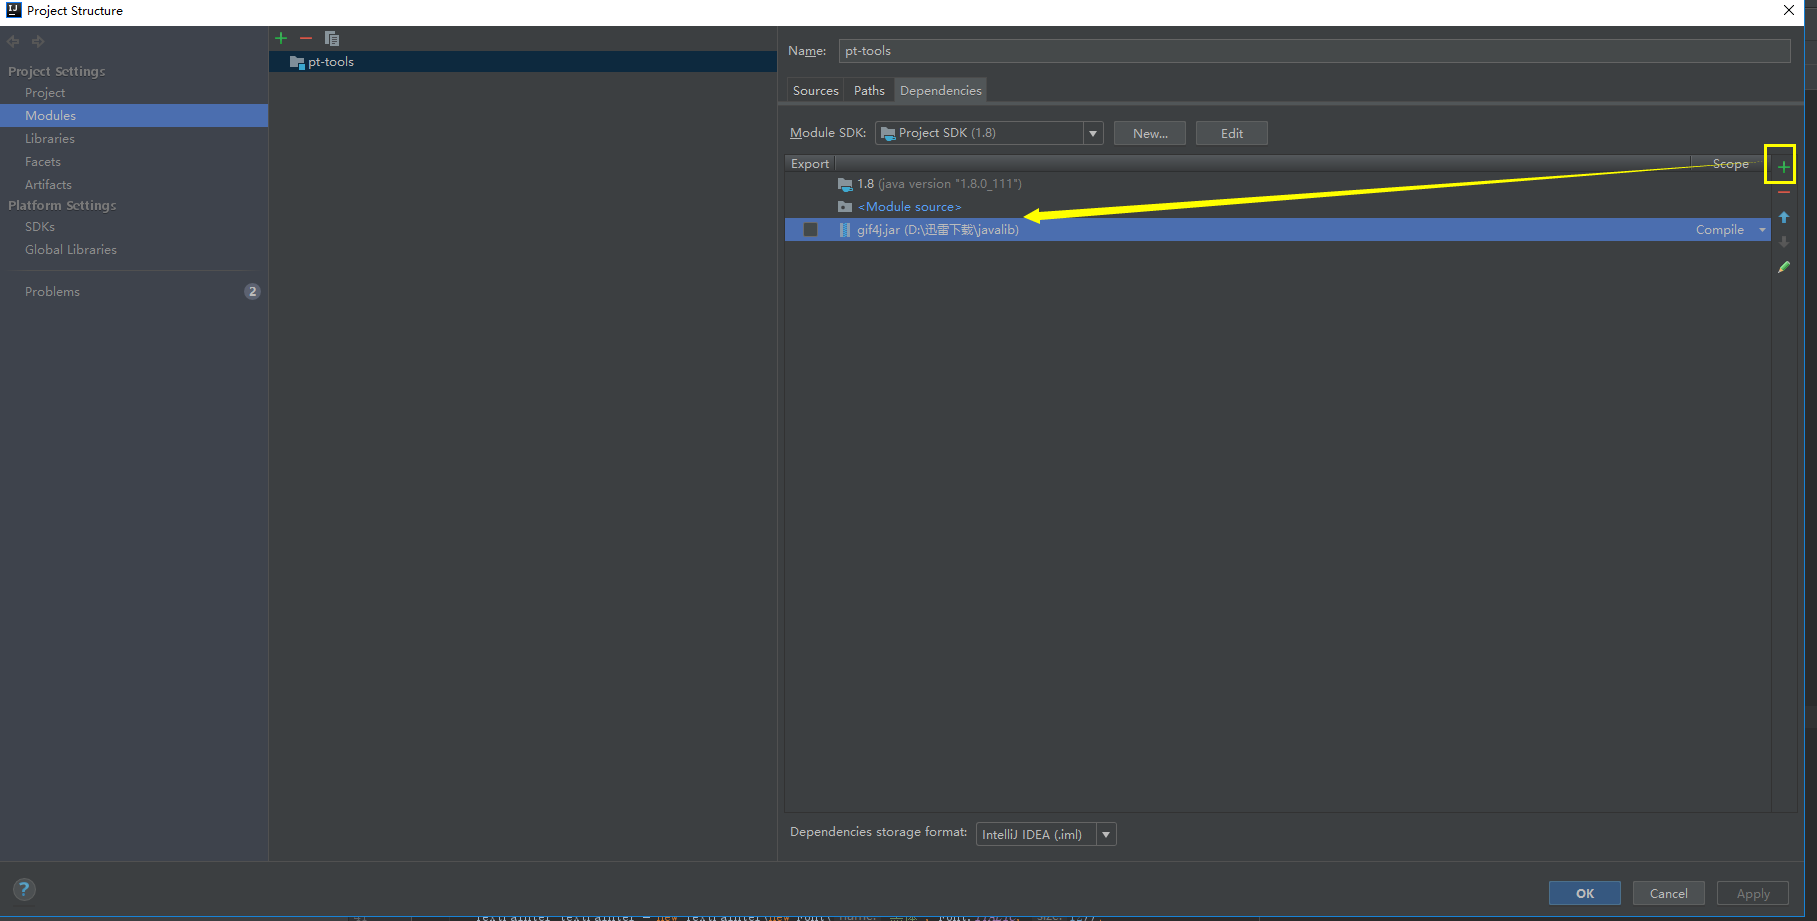Viewport: 1817px width, 921px height.
Task: Copy the selected module
Action: (x=332, y=38)
